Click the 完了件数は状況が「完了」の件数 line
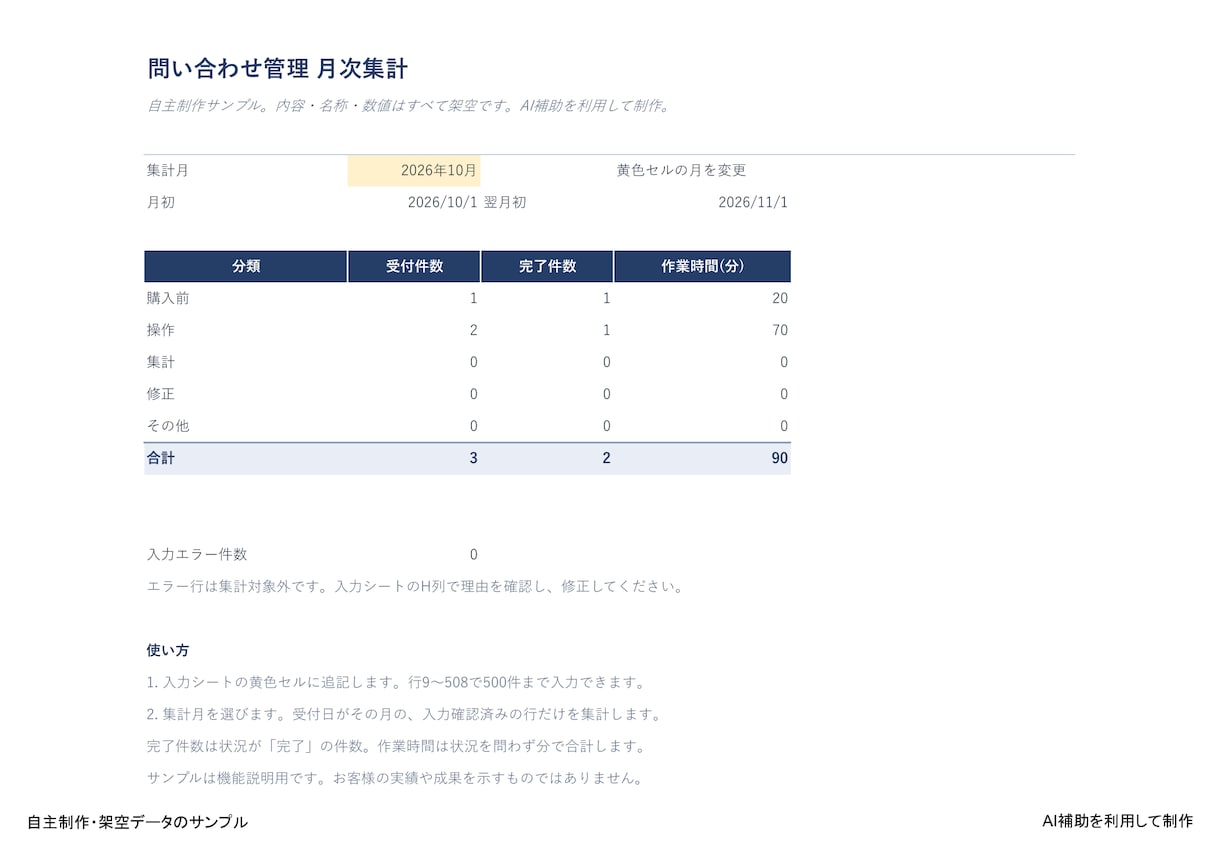This screenshot has height=863, width=1220. [x=396, y=747]
